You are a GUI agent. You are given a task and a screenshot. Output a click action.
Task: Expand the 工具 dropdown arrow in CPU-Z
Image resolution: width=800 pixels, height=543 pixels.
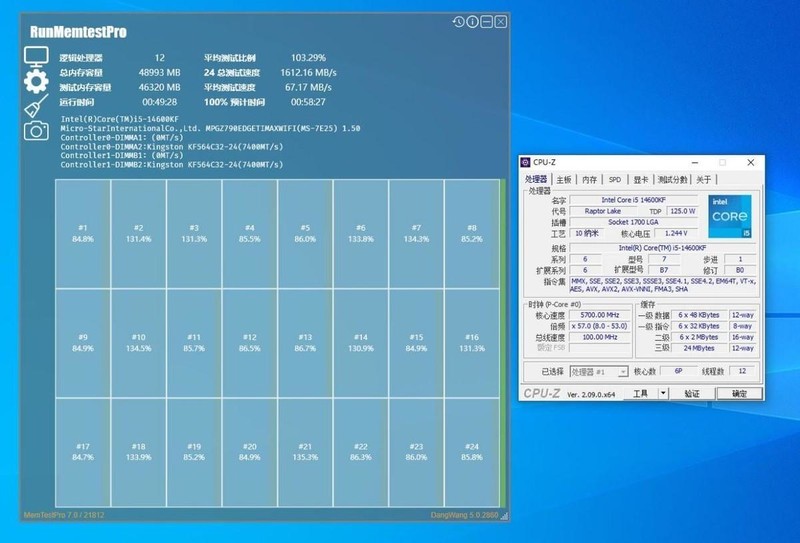pyautogui.click(x=663, y=393)
